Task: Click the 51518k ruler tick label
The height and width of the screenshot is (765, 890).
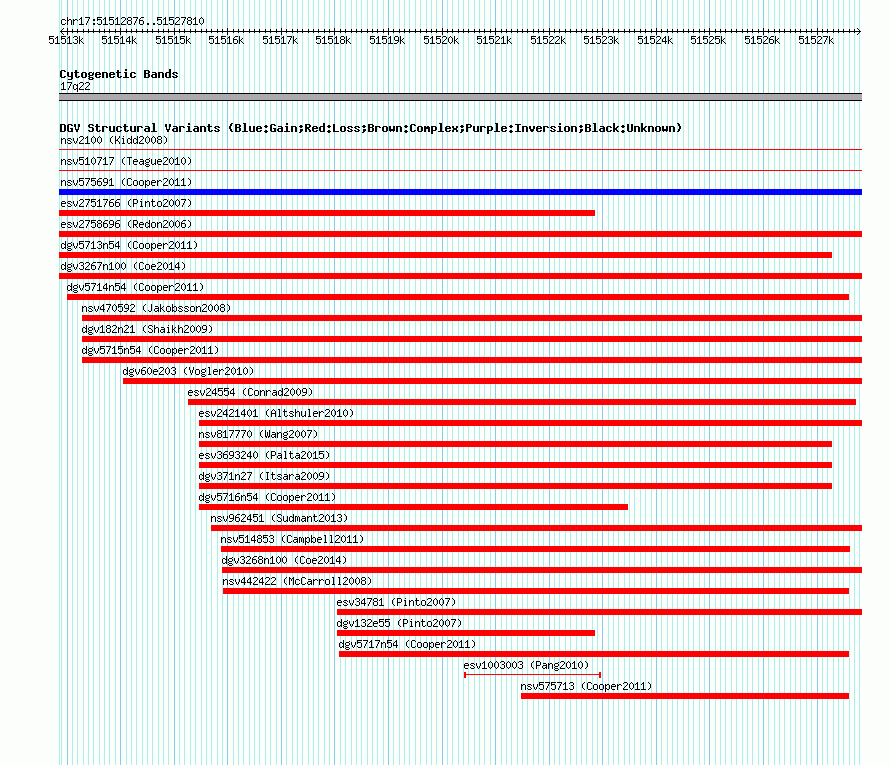Action: pyautogui.click(x=333, y=40)
